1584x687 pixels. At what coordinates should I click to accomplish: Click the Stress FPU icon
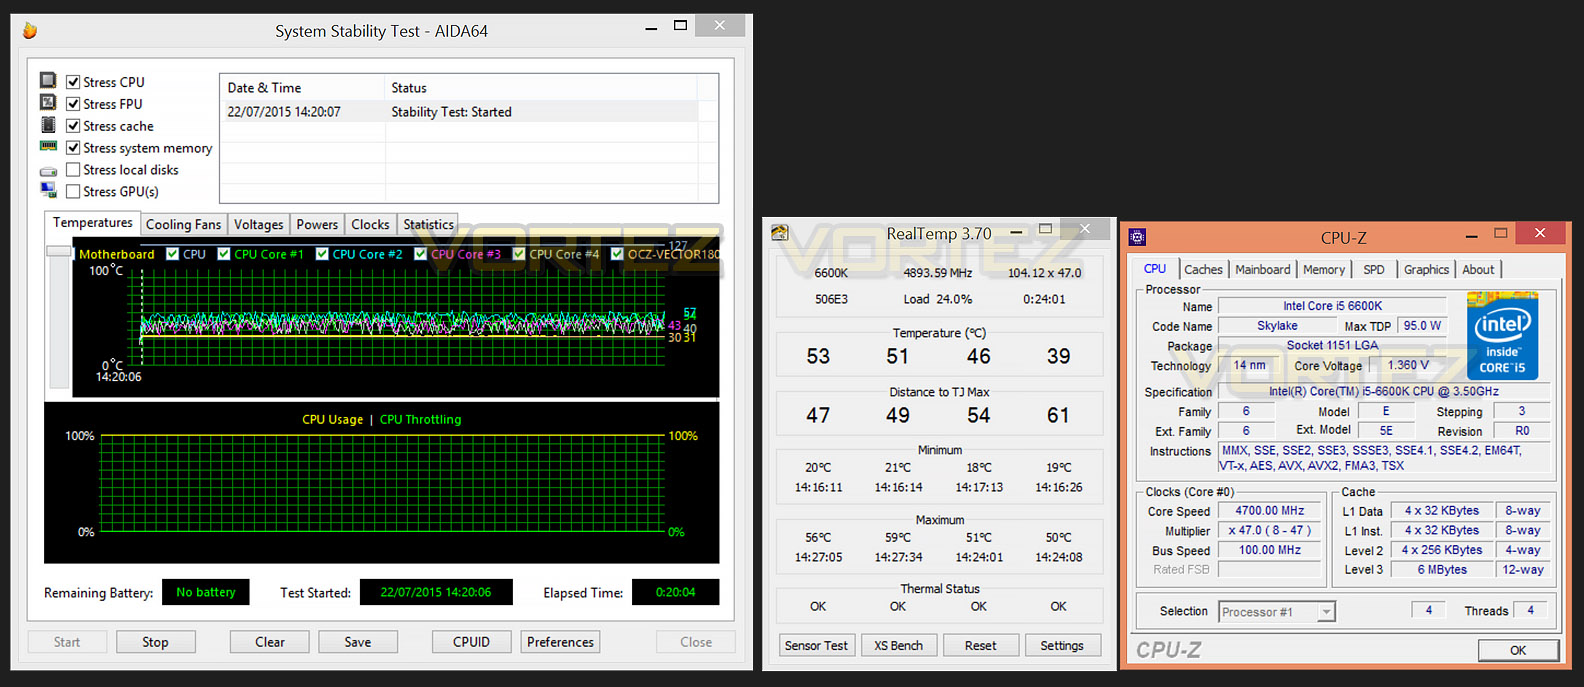coord(48,102)
